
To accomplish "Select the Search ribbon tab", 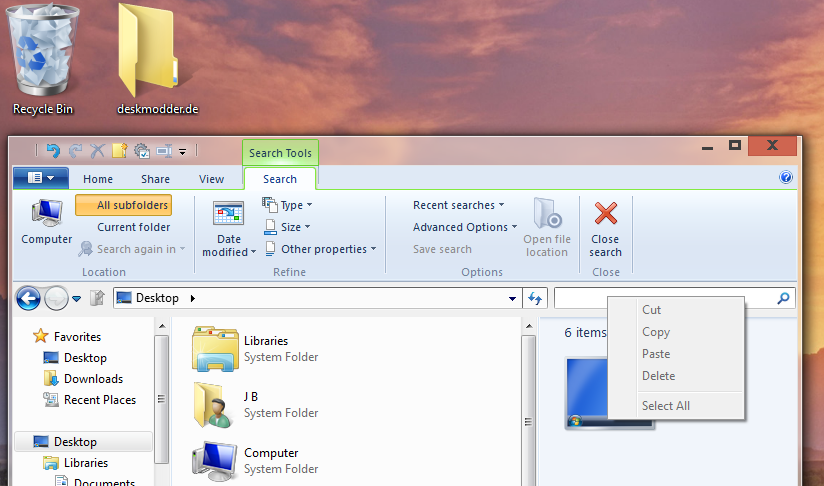I will pyautogui.click(x=280, y=179).
